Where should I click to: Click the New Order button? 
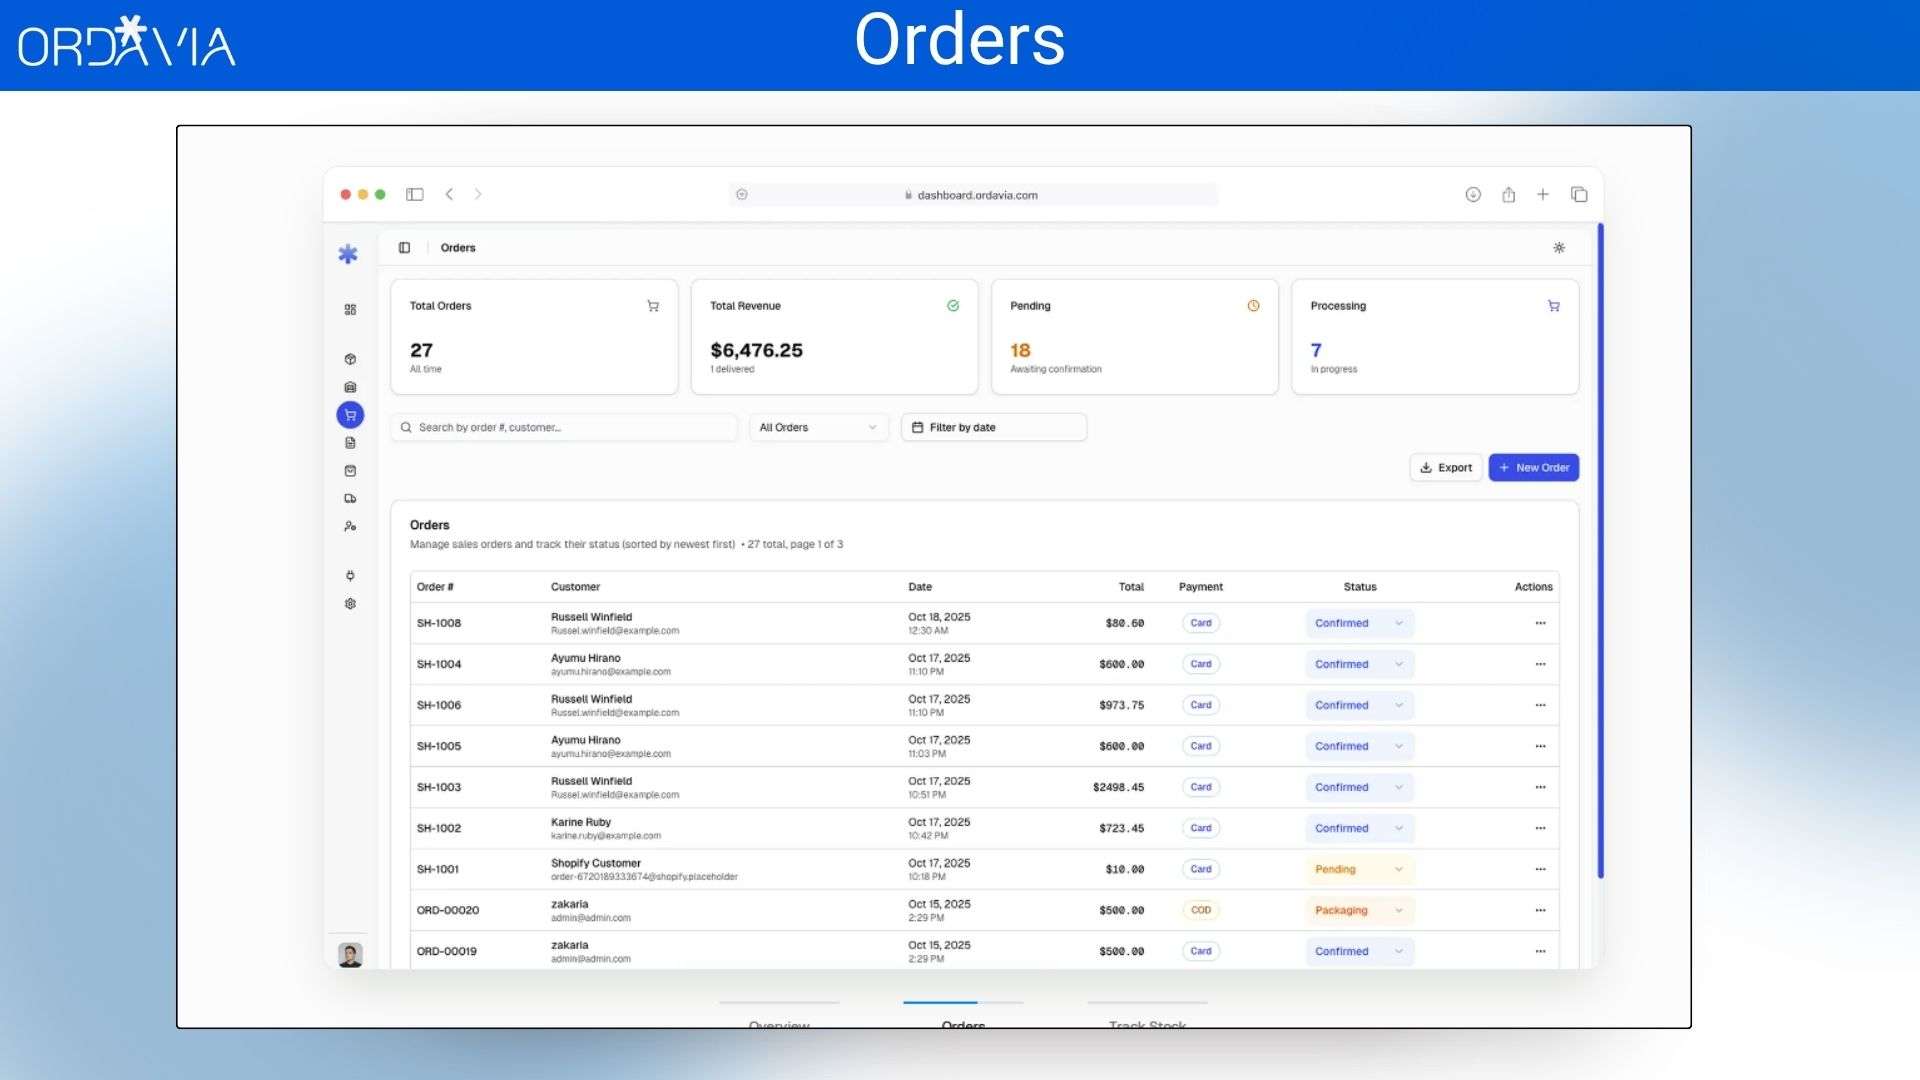[x=1533, y=467]
